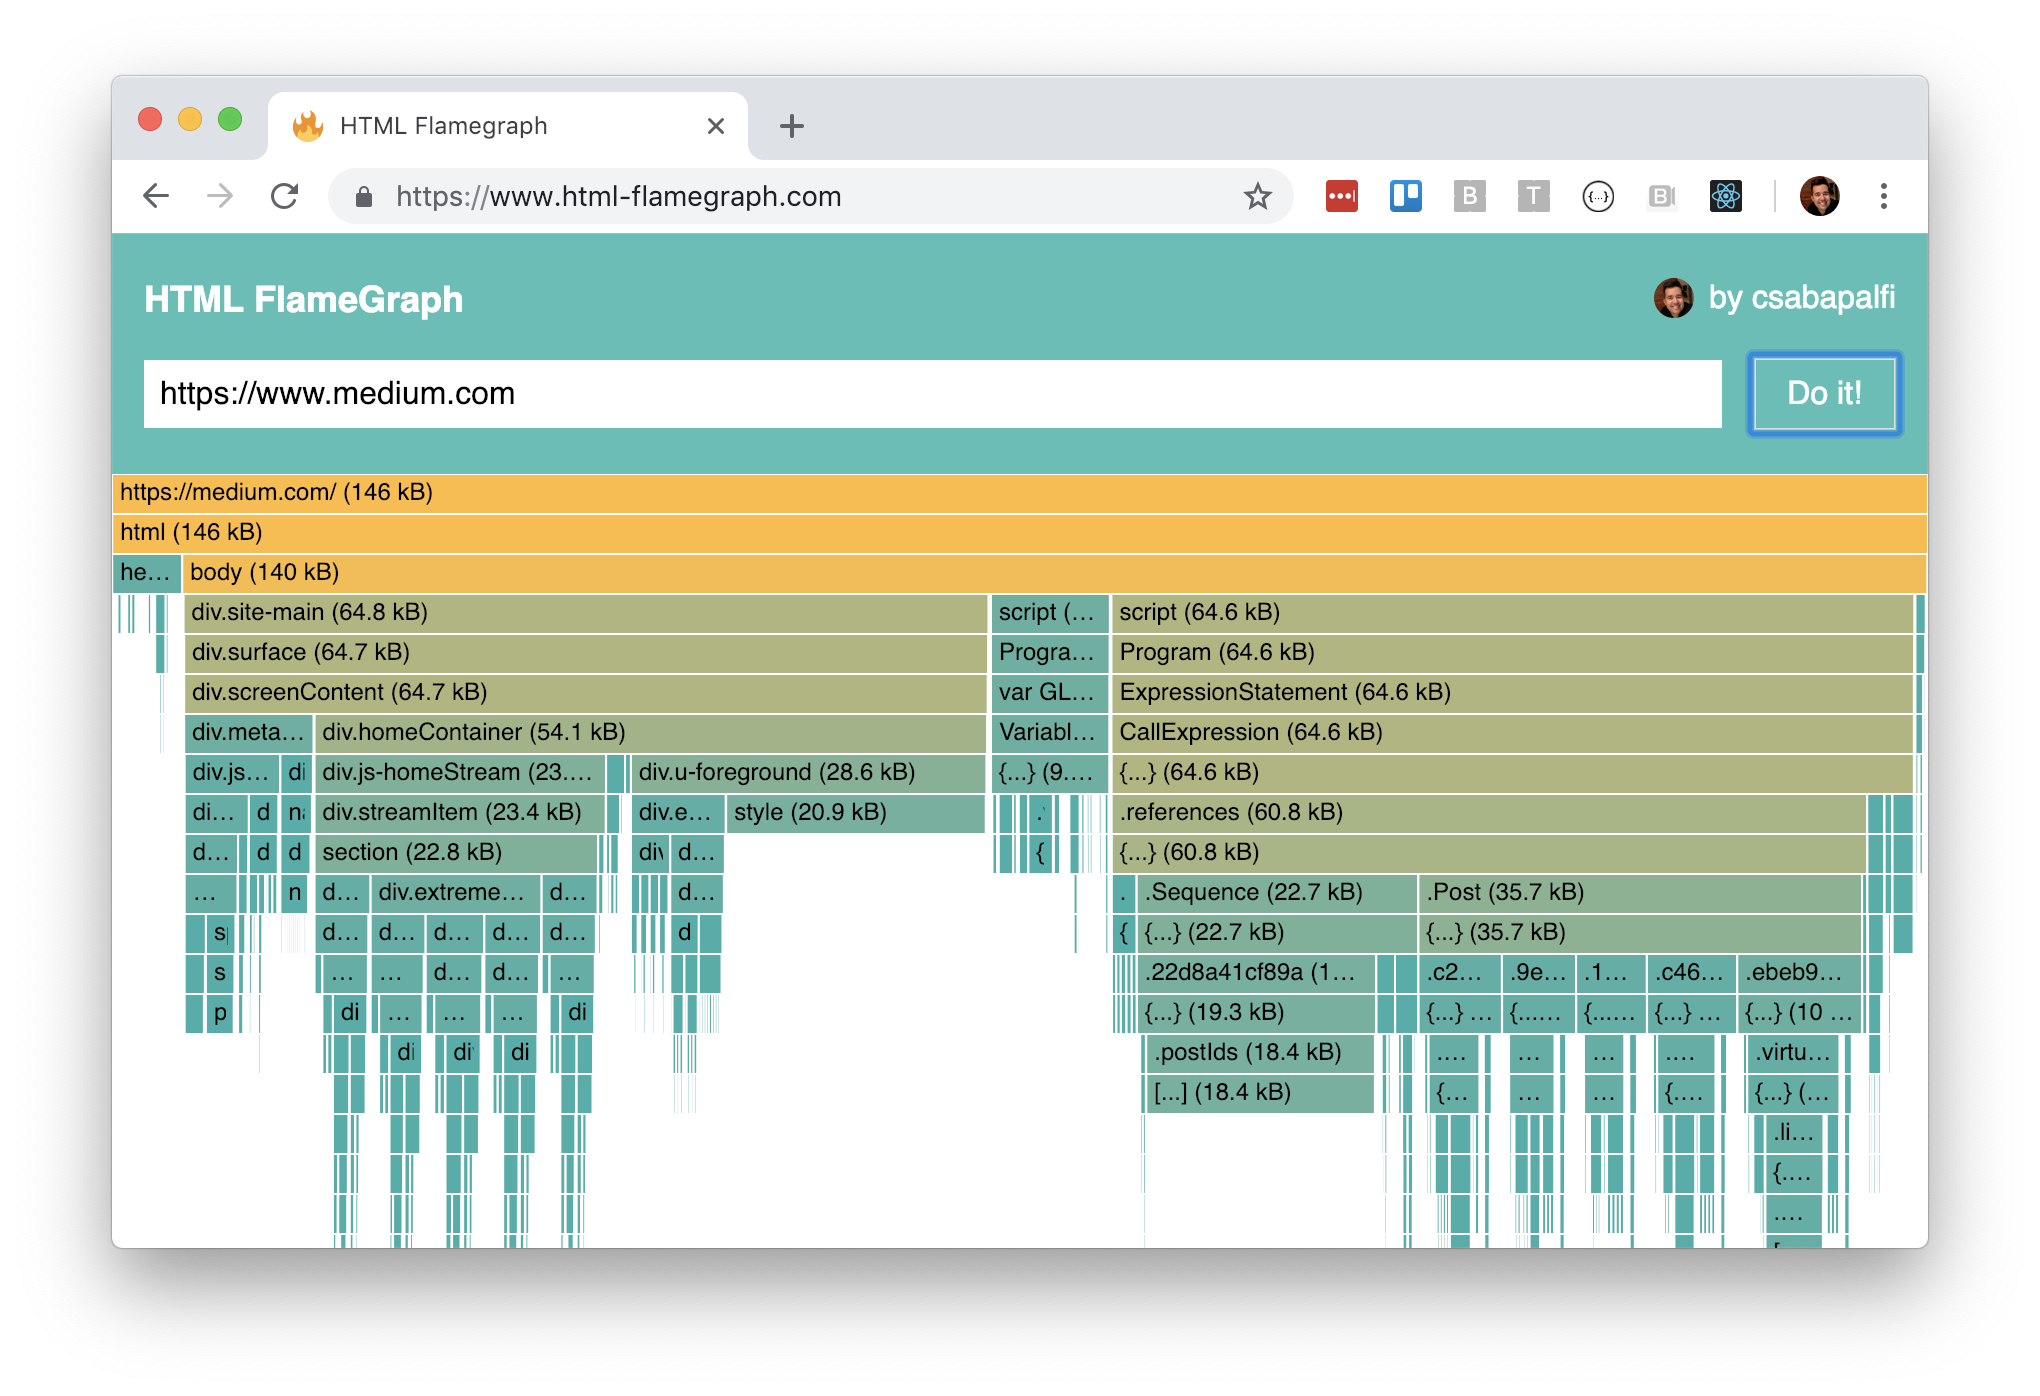2040x1396 pixels.
Task: Select the div.u-foreground (28.6 kB) bar
Action: pos(809,773)
